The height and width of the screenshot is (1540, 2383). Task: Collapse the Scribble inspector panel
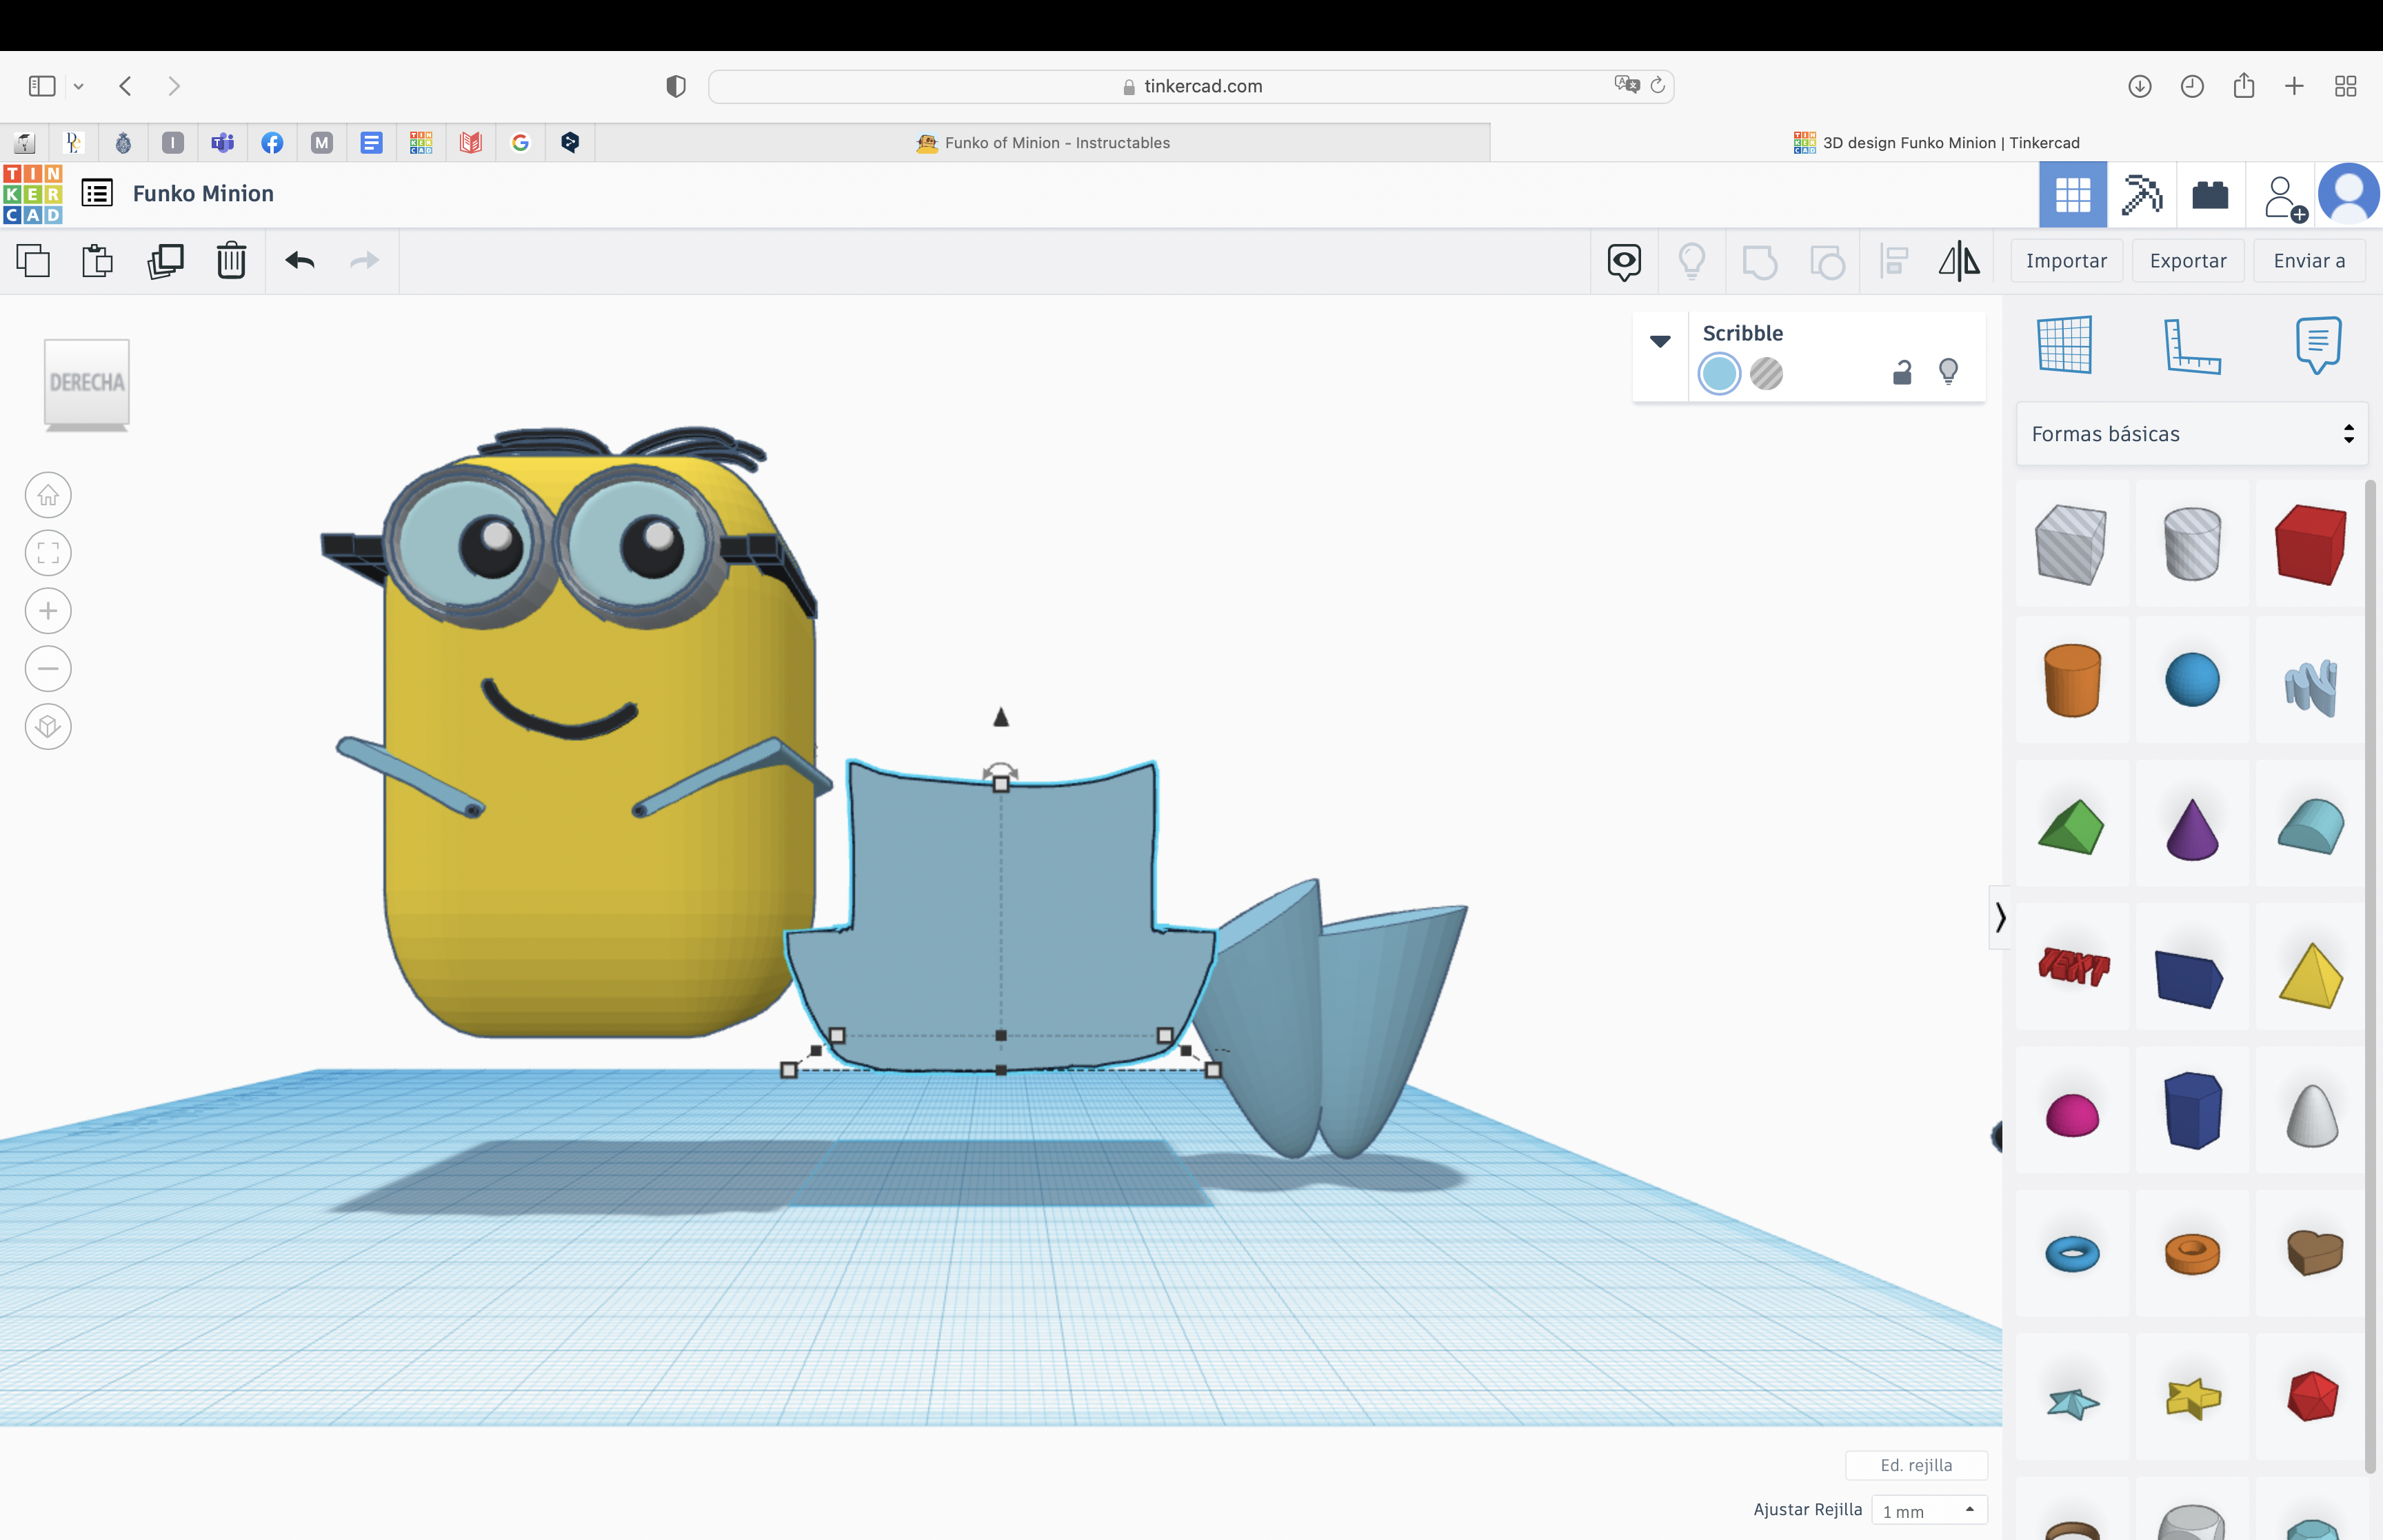coord(1660,341)
